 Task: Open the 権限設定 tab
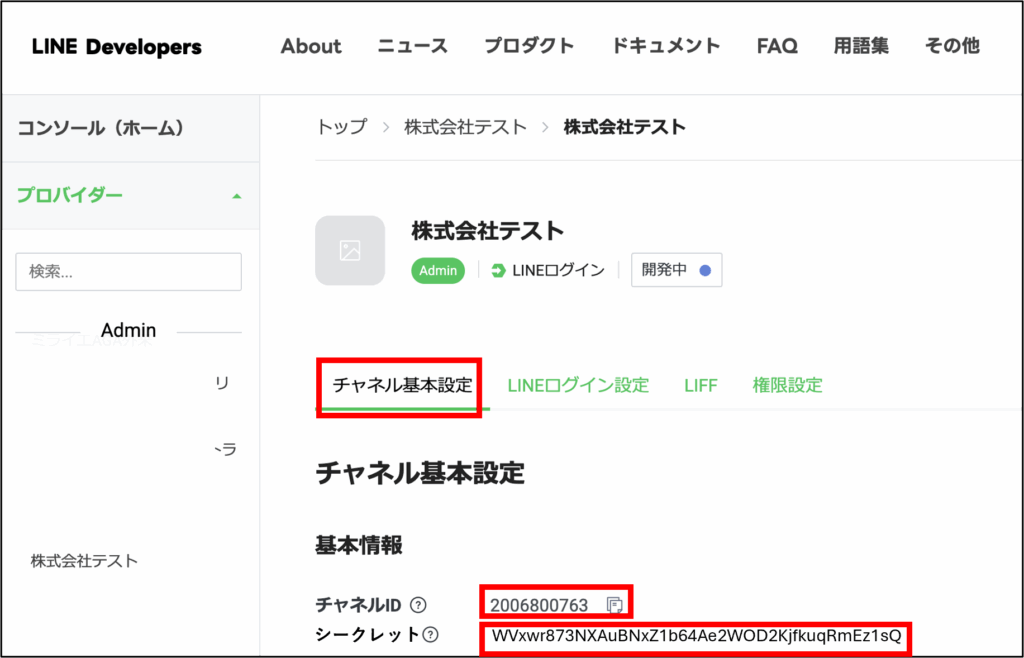coord(787,385)
